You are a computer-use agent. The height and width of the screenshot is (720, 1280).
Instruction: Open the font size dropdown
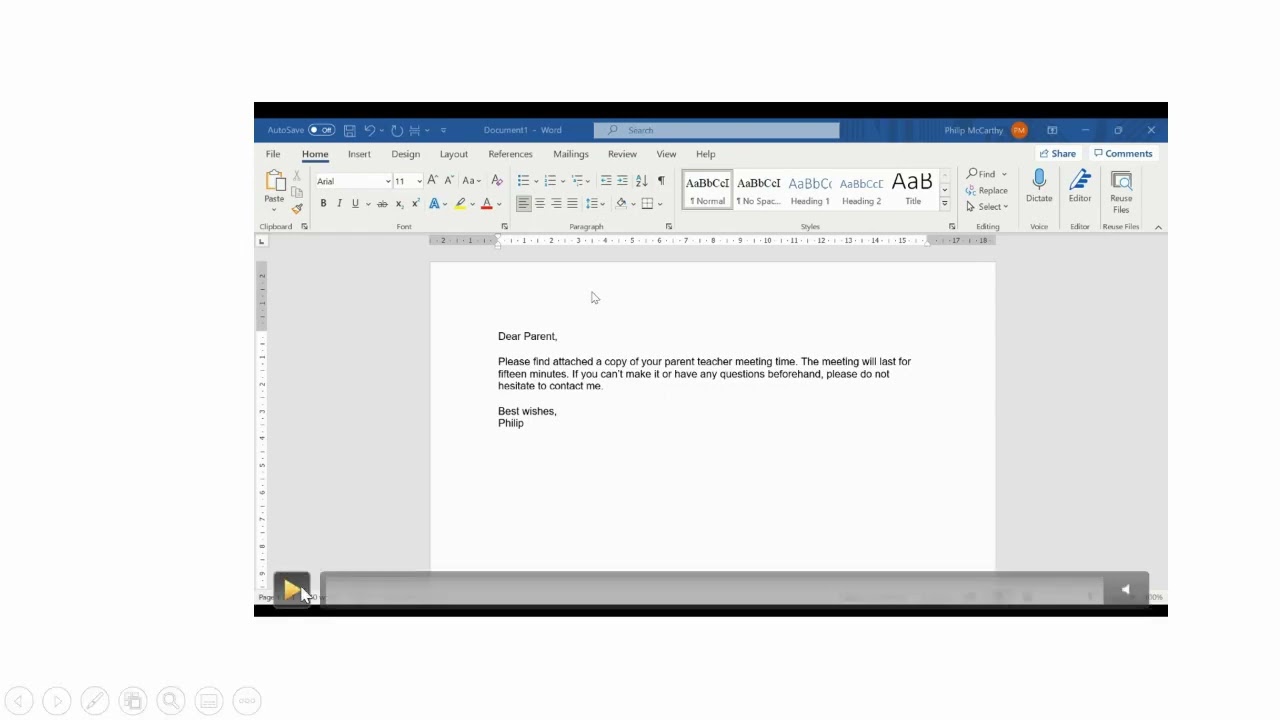click(x=419, y=181)
